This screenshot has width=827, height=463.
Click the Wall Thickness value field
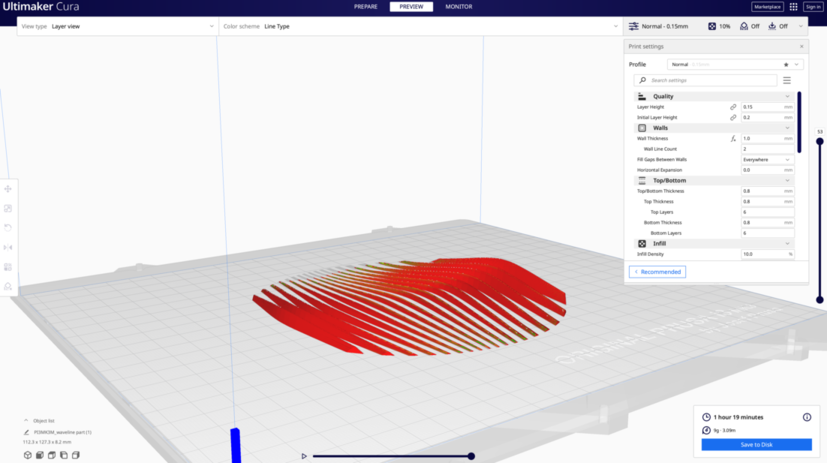(767, 139)
